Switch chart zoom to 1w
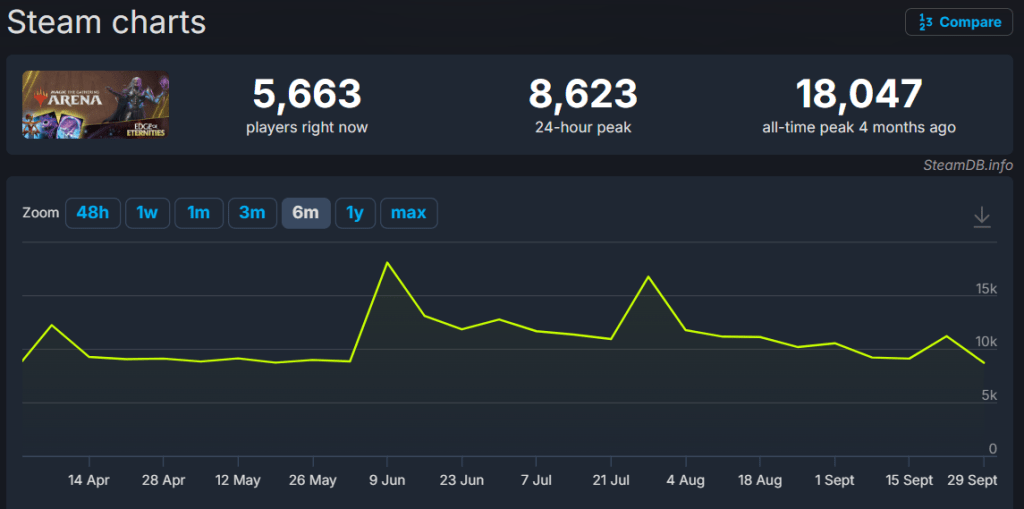1024x509 pixels. [x=147, y=213]
